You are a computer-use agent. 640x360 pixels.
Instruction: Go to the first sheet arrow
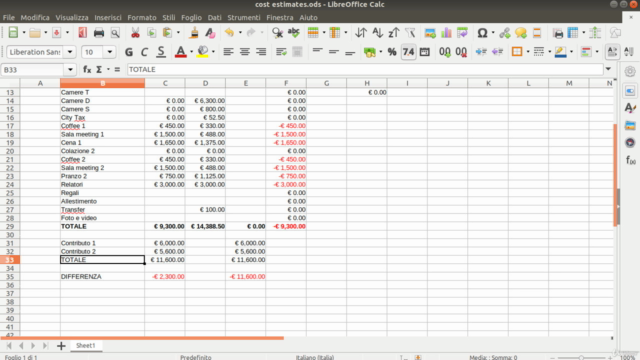[x=9, y=346]
